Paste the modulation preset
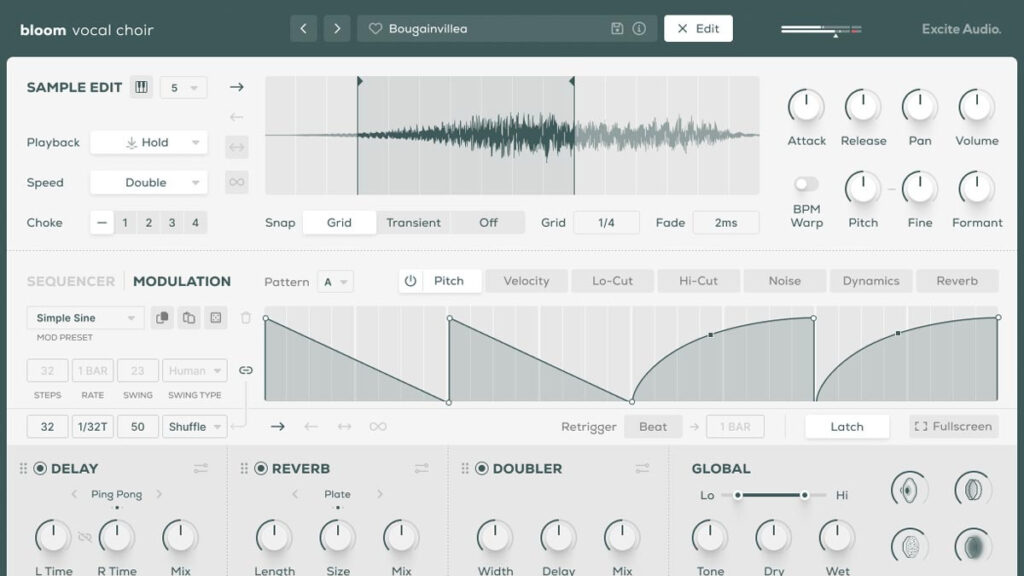The width and height of the screenshot is (1024, 576). click(189, 318)
